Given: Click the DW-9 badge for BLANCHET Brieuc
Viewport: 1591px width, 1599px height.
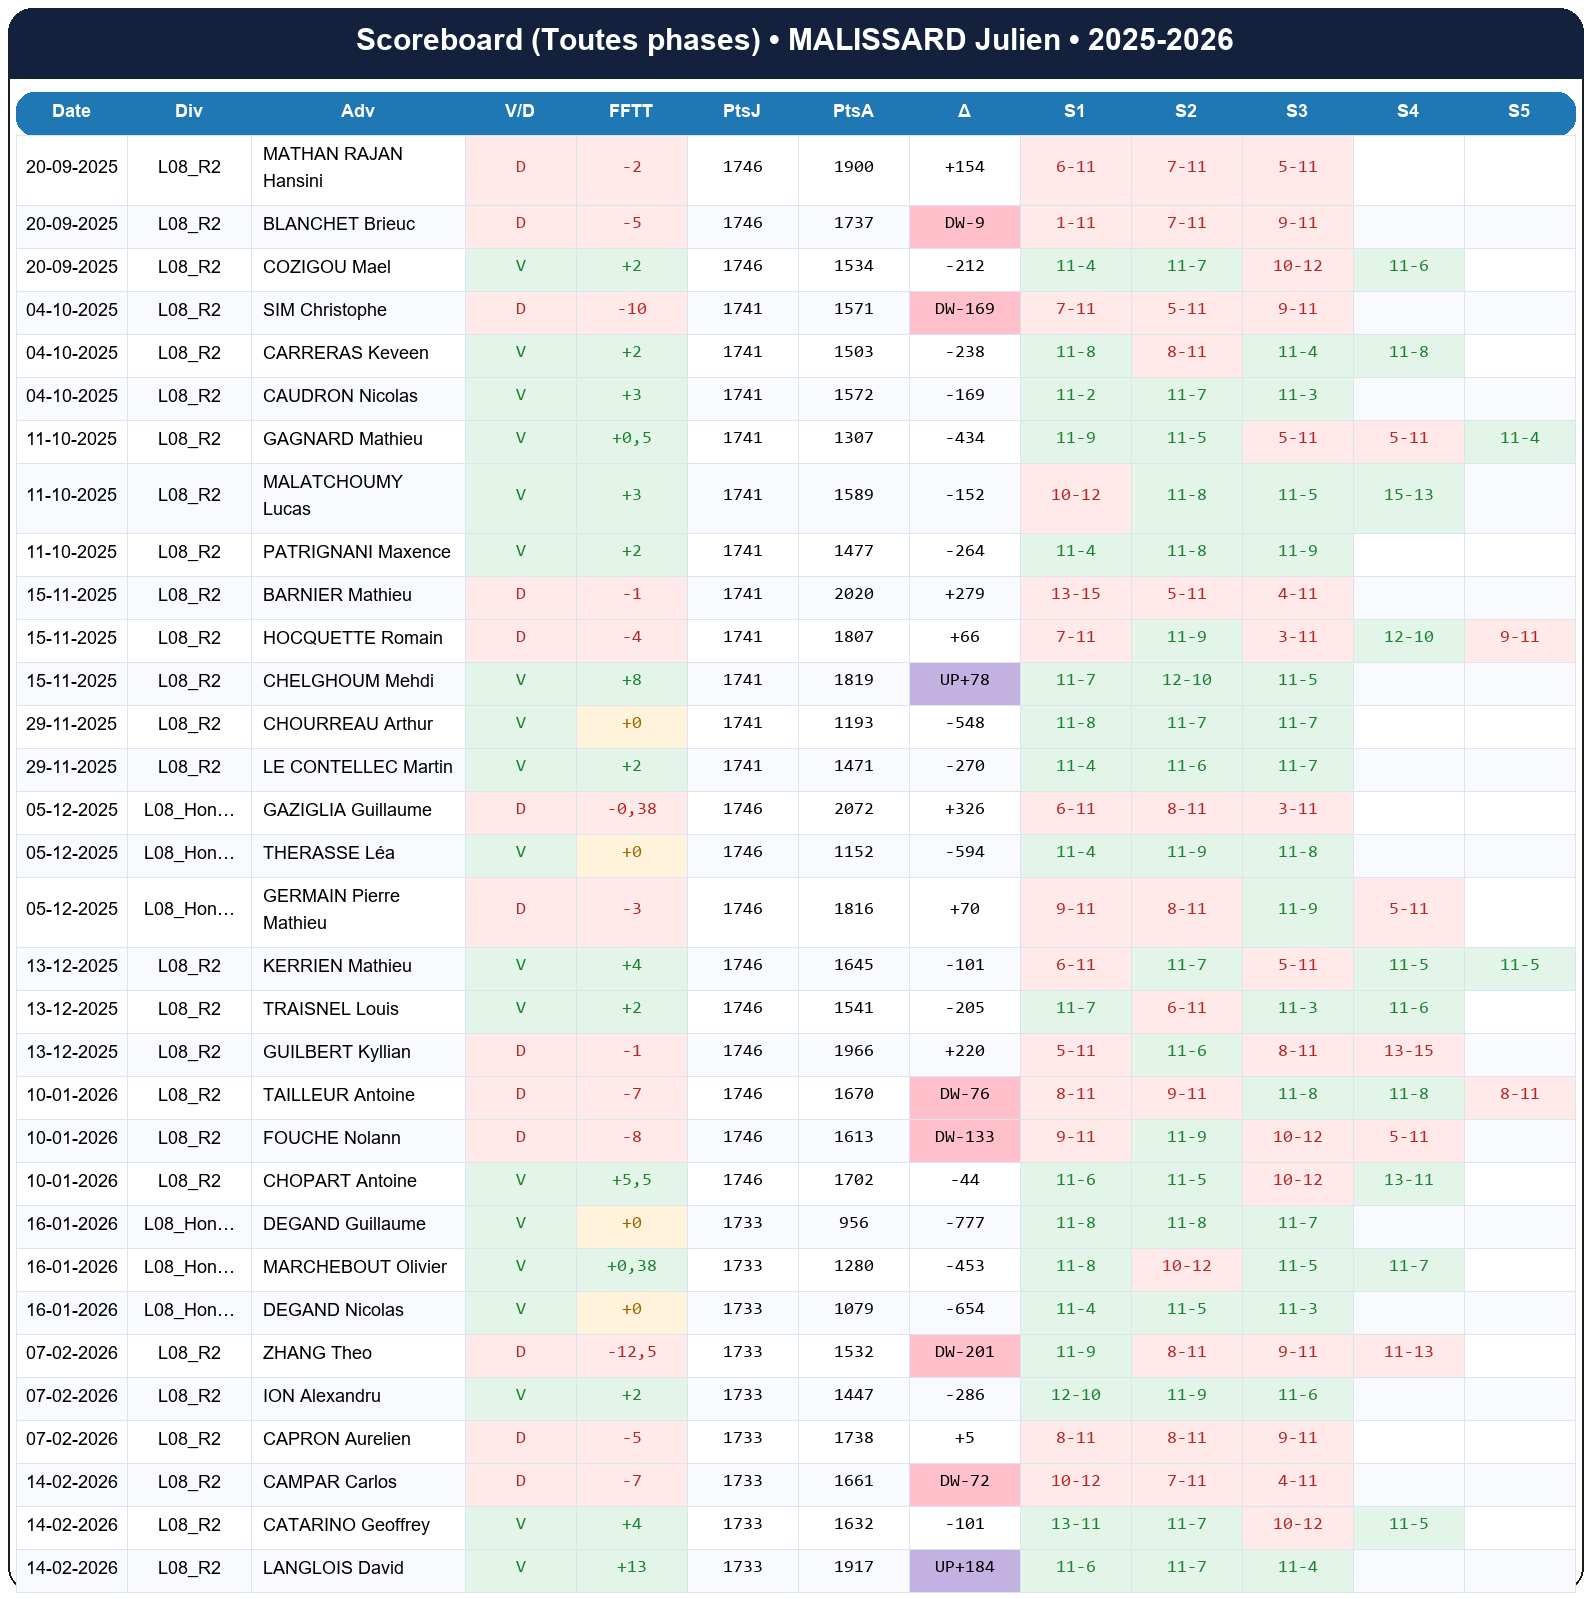Looking at the screenshot, I should [x=964, y=223].
